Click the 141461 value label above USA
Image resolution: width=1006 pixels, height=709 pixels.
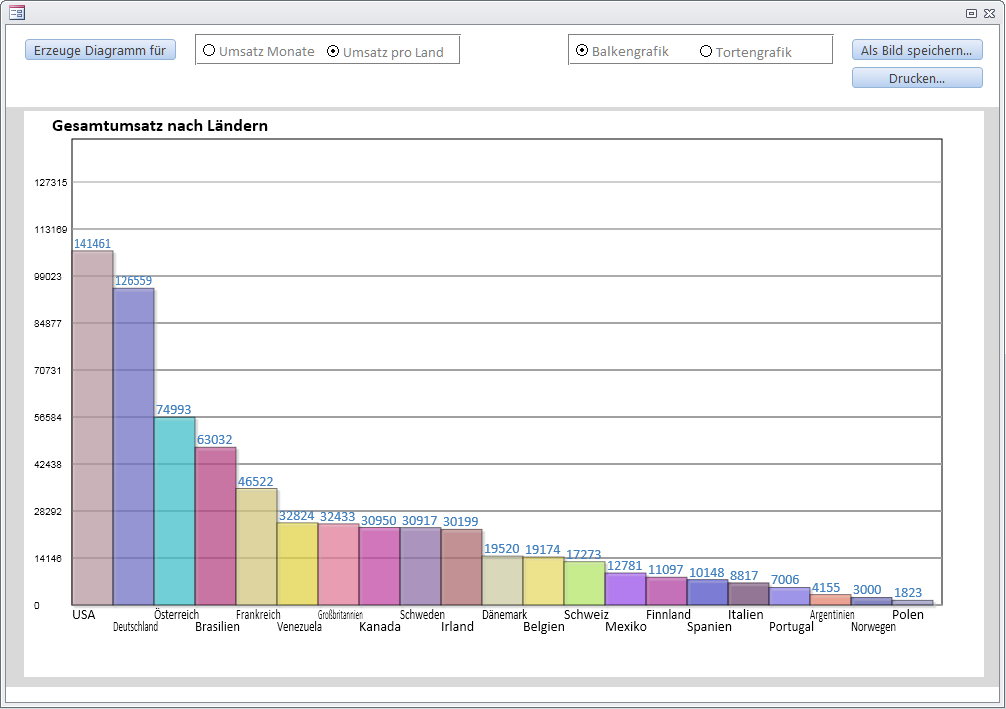[93, 243]
